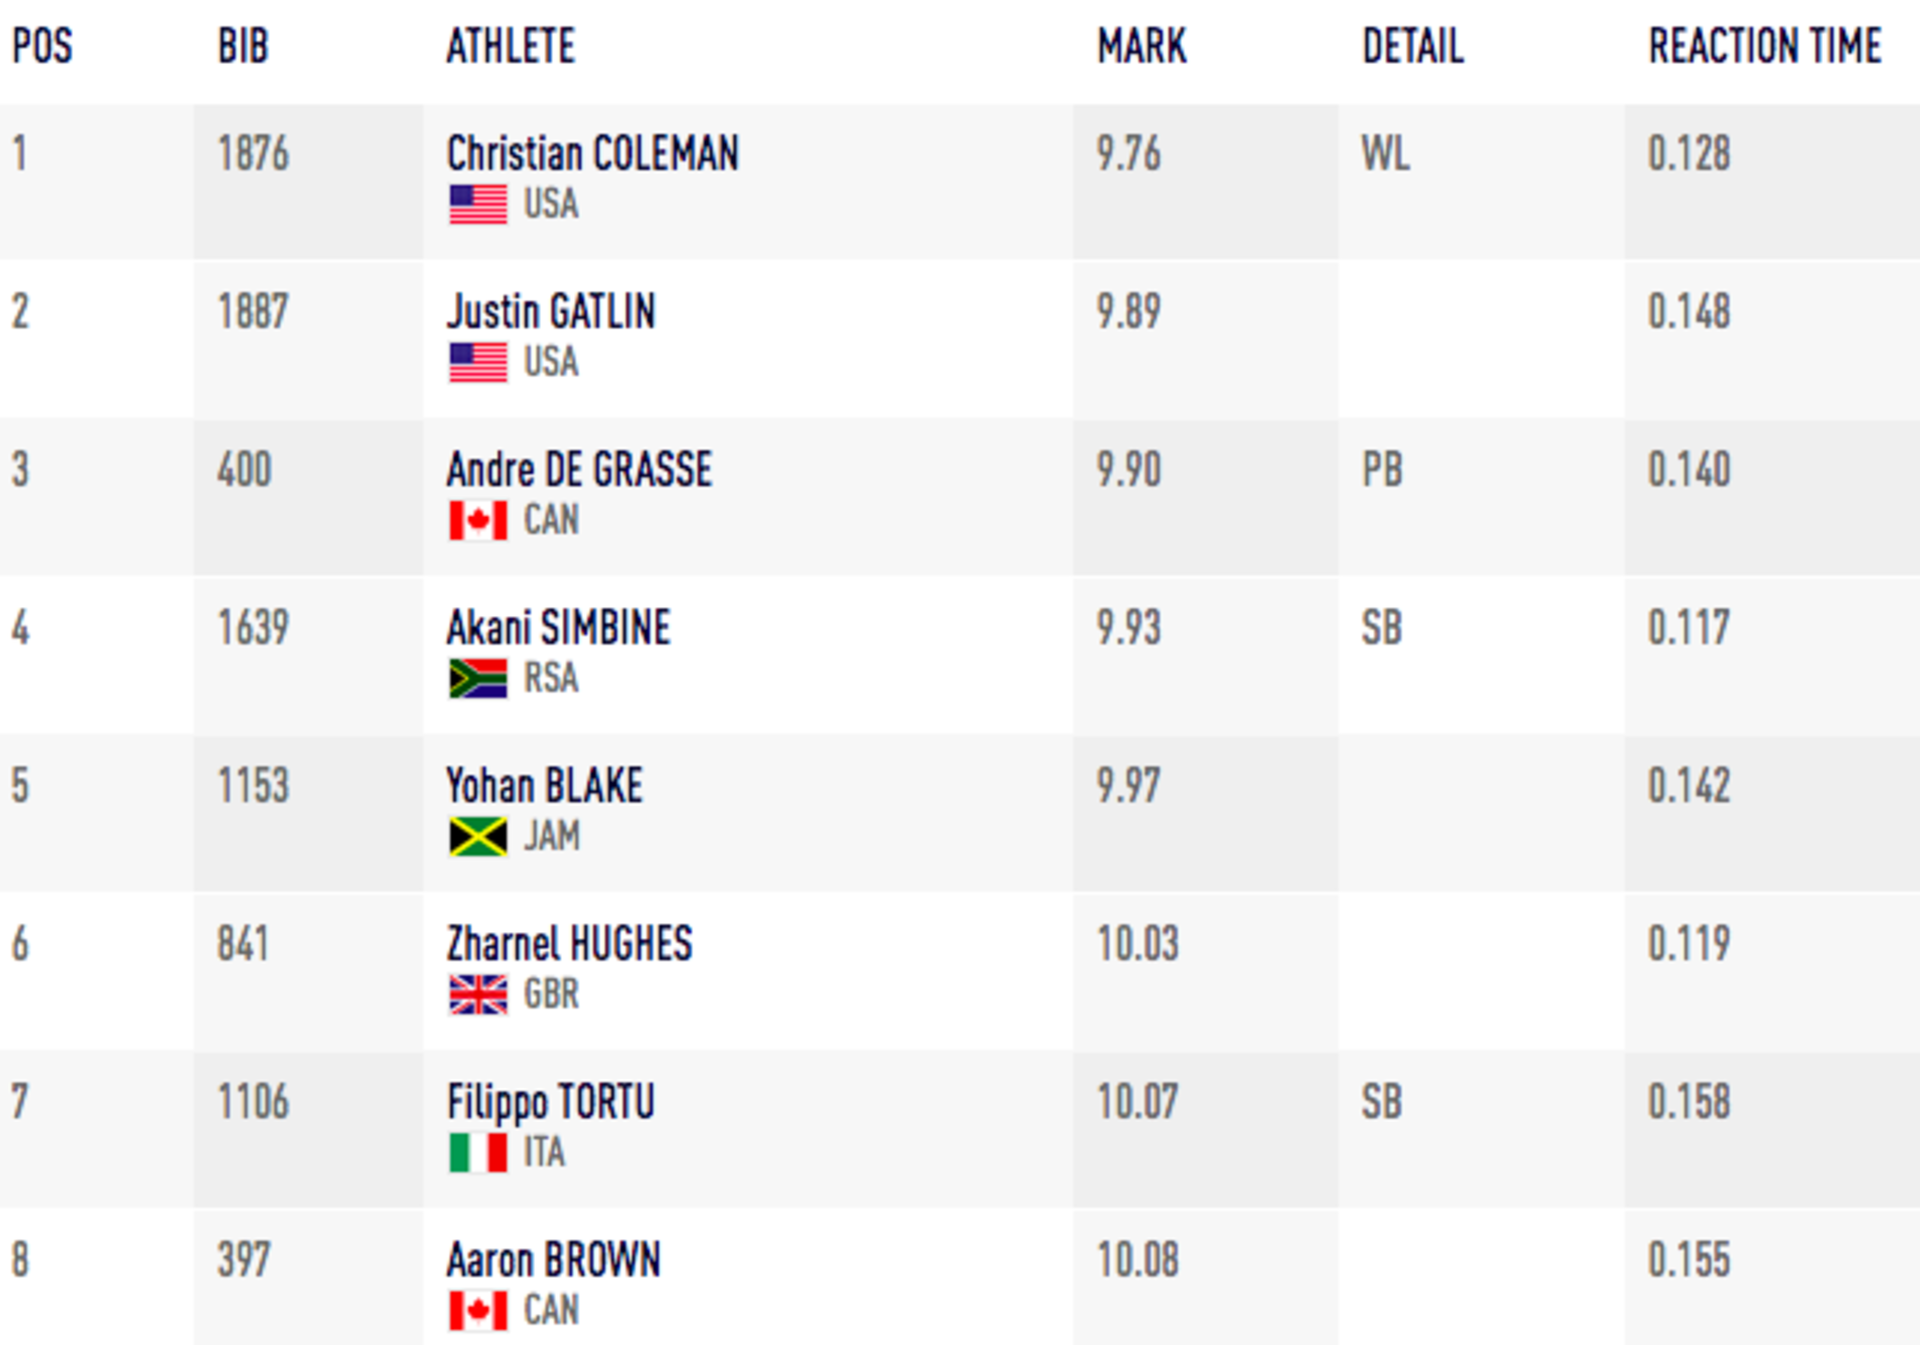Click Zharnel HUGHES name
The width and height of the screenshot is (1920, 1345).
(569, 944)
